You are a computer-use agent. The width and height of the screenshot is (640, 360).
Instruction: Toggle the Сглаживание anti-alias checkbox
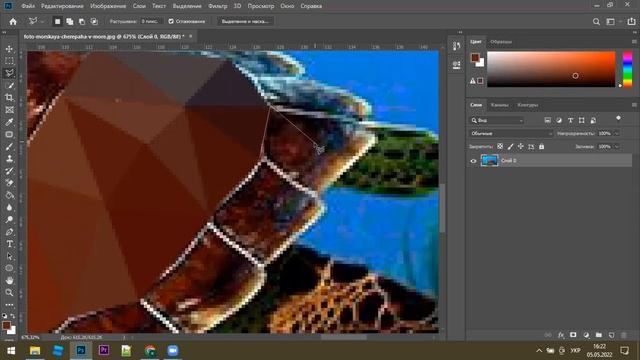coord(171,21)
